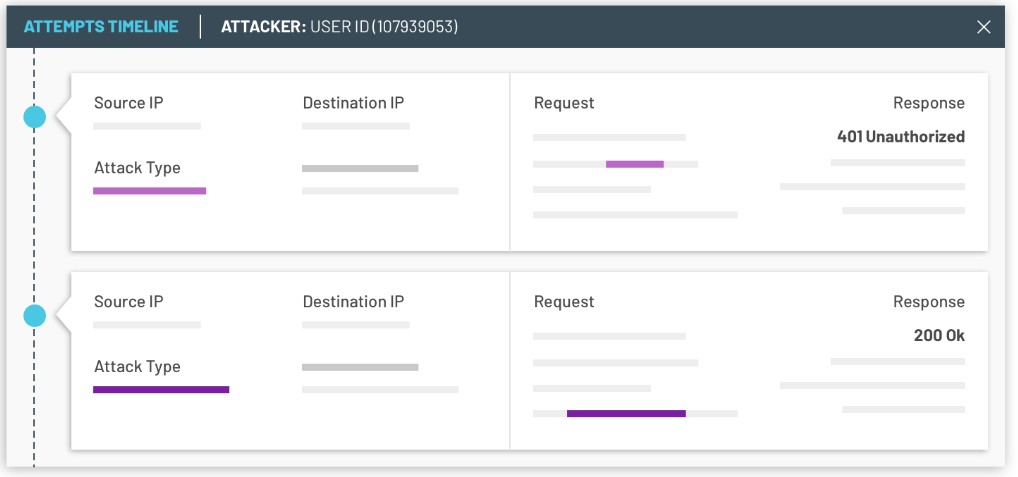Click the light purple Attack Type bar

coord(149,190)
